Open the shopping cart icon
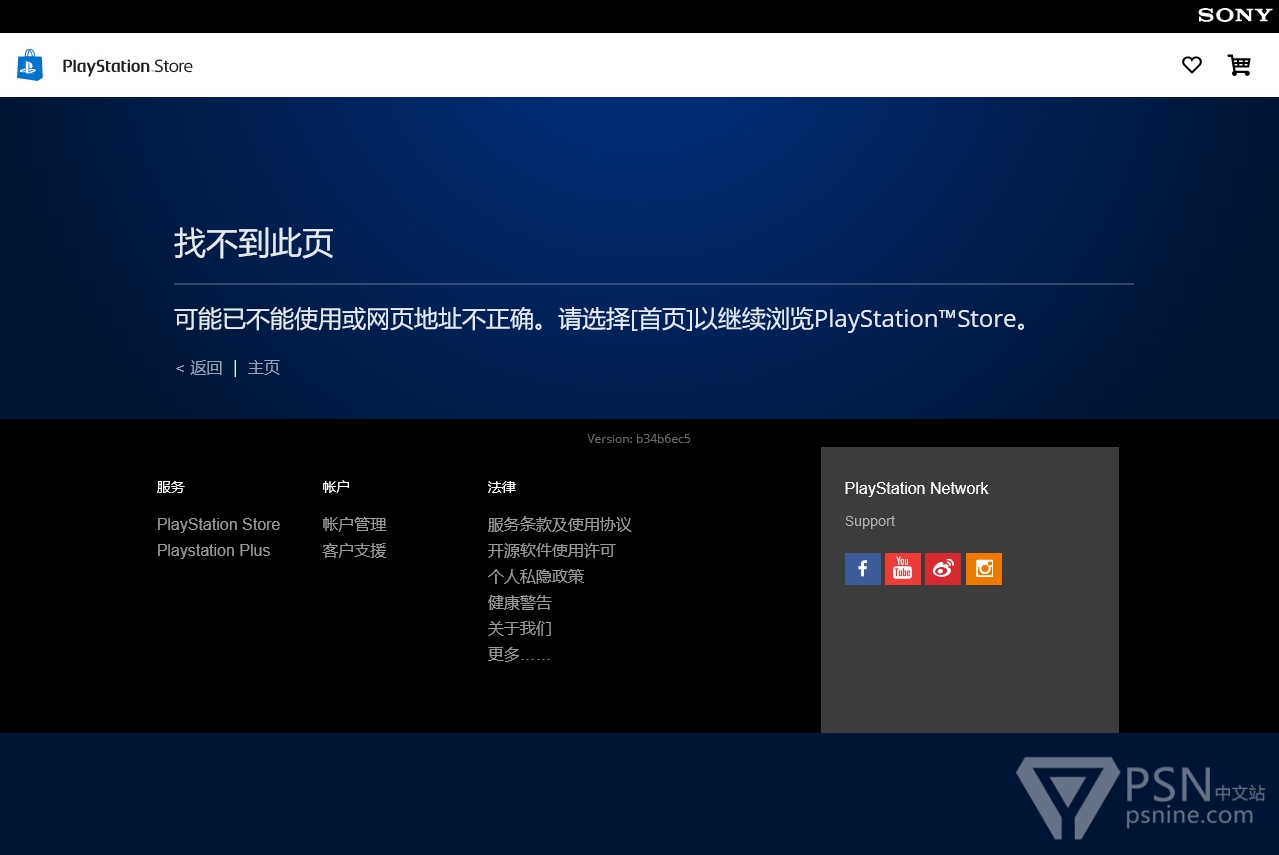Image resolution: width=1279 pixels, height=855 pixels. click(x=1239, y=65)
